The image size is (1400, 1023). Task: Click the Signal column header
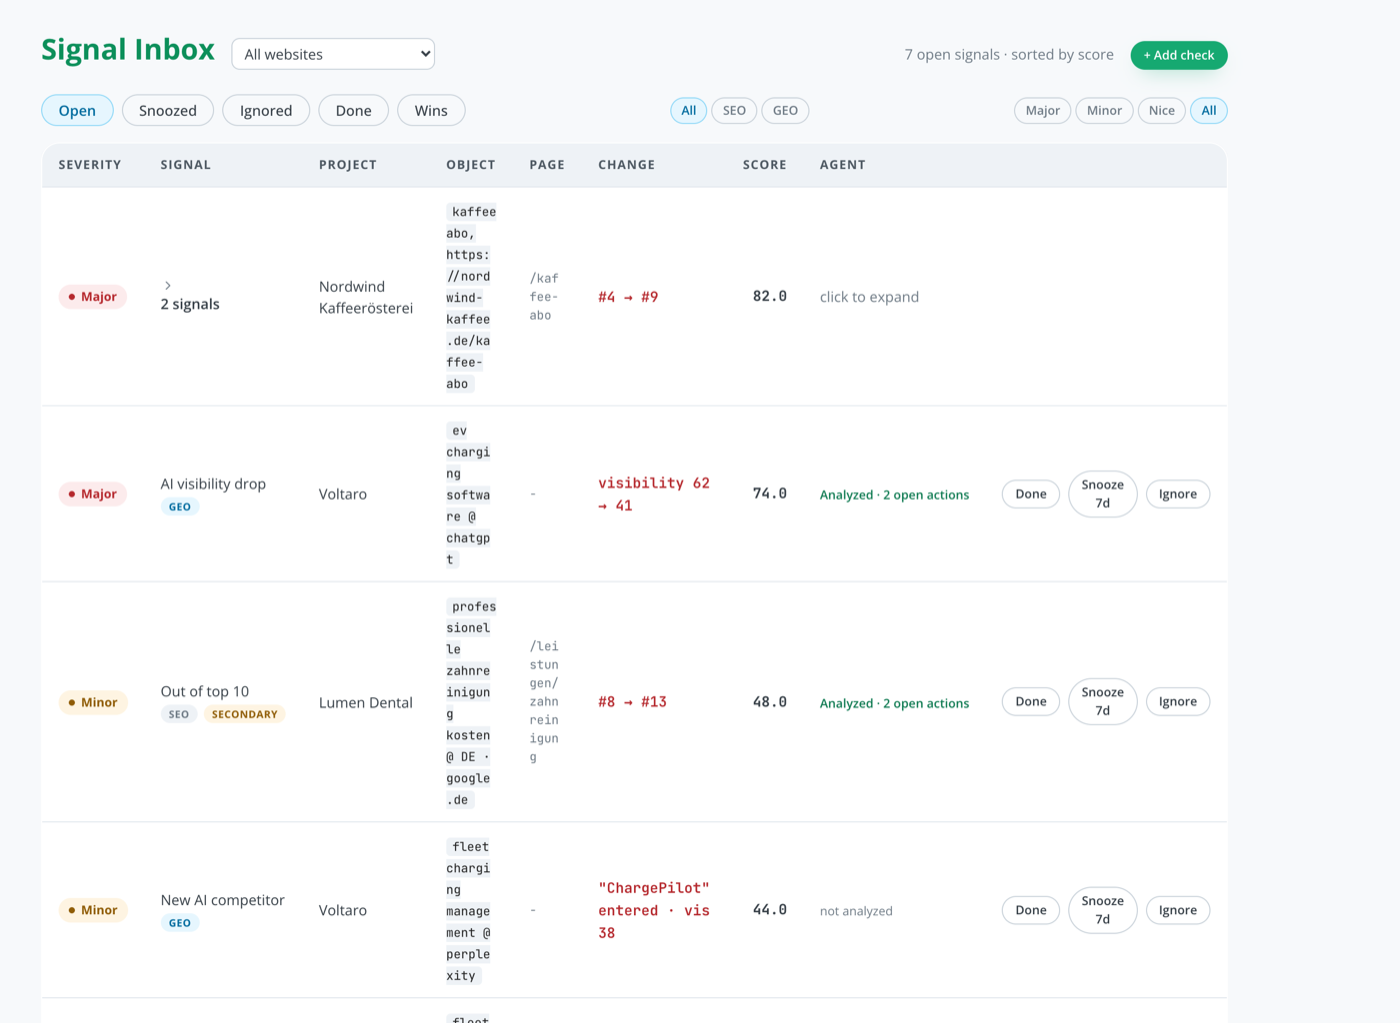click(186, 165)
